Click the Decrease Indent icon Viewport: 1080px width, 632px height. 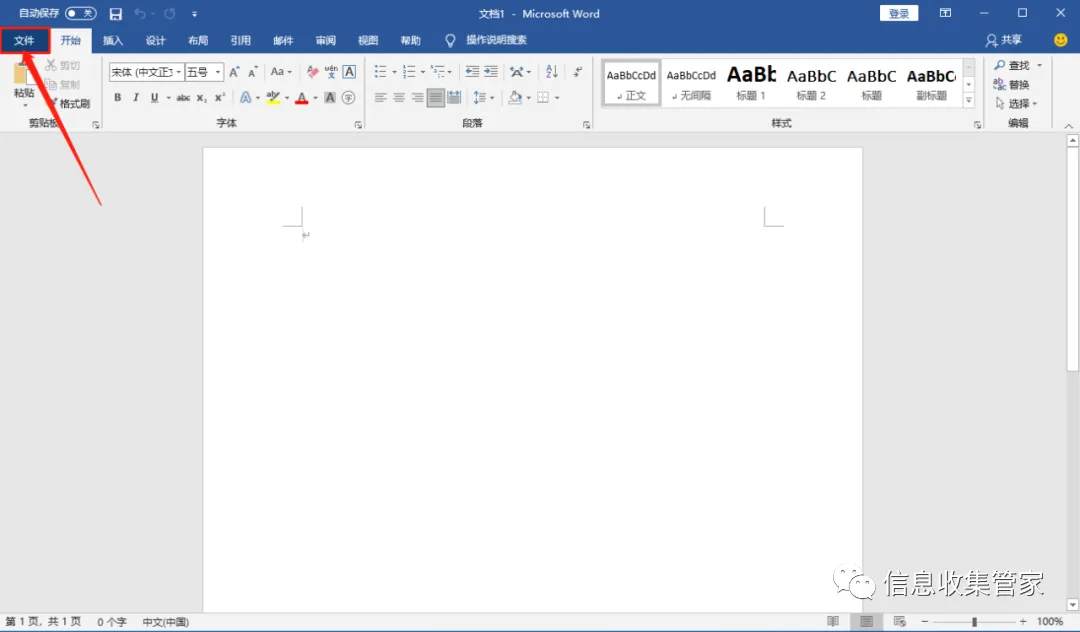click(x=472, y=72)
